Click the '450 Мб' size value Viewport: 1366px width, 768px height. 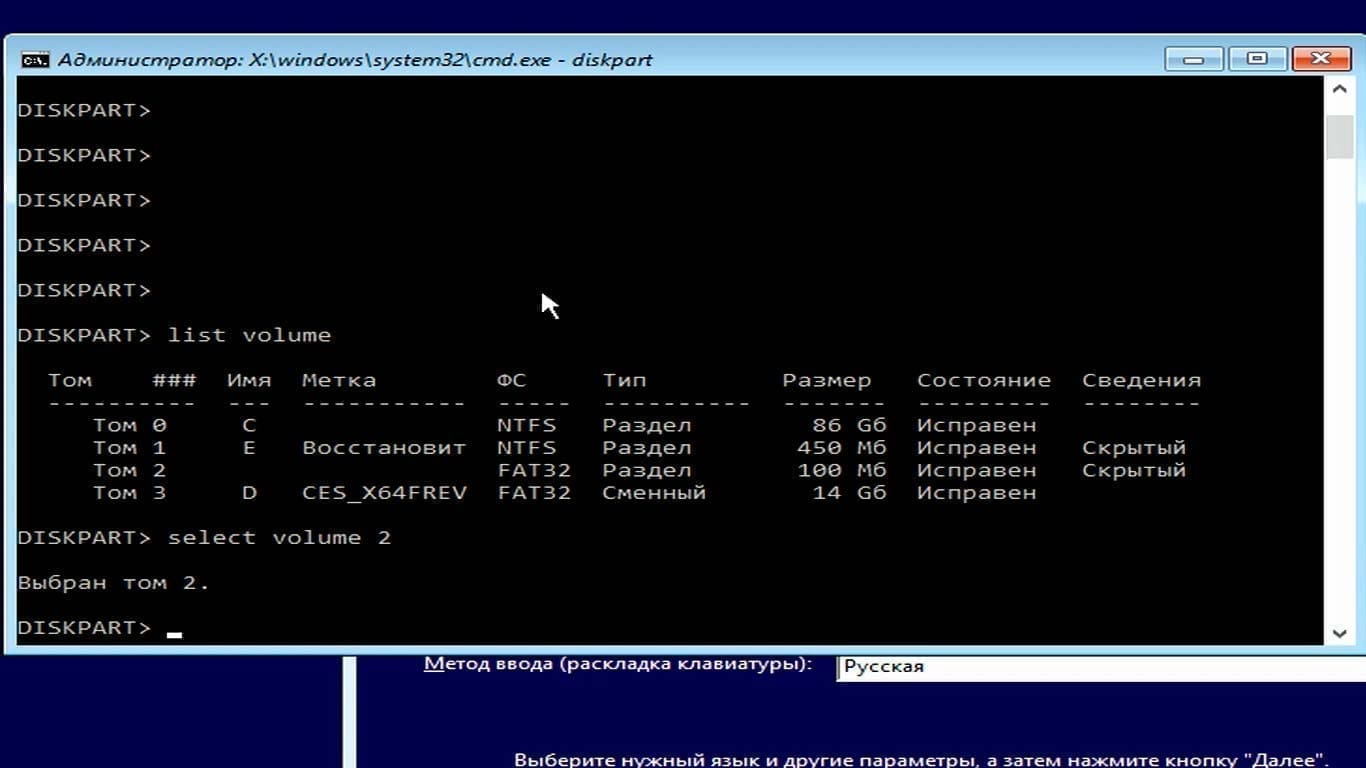coord(841,448)
